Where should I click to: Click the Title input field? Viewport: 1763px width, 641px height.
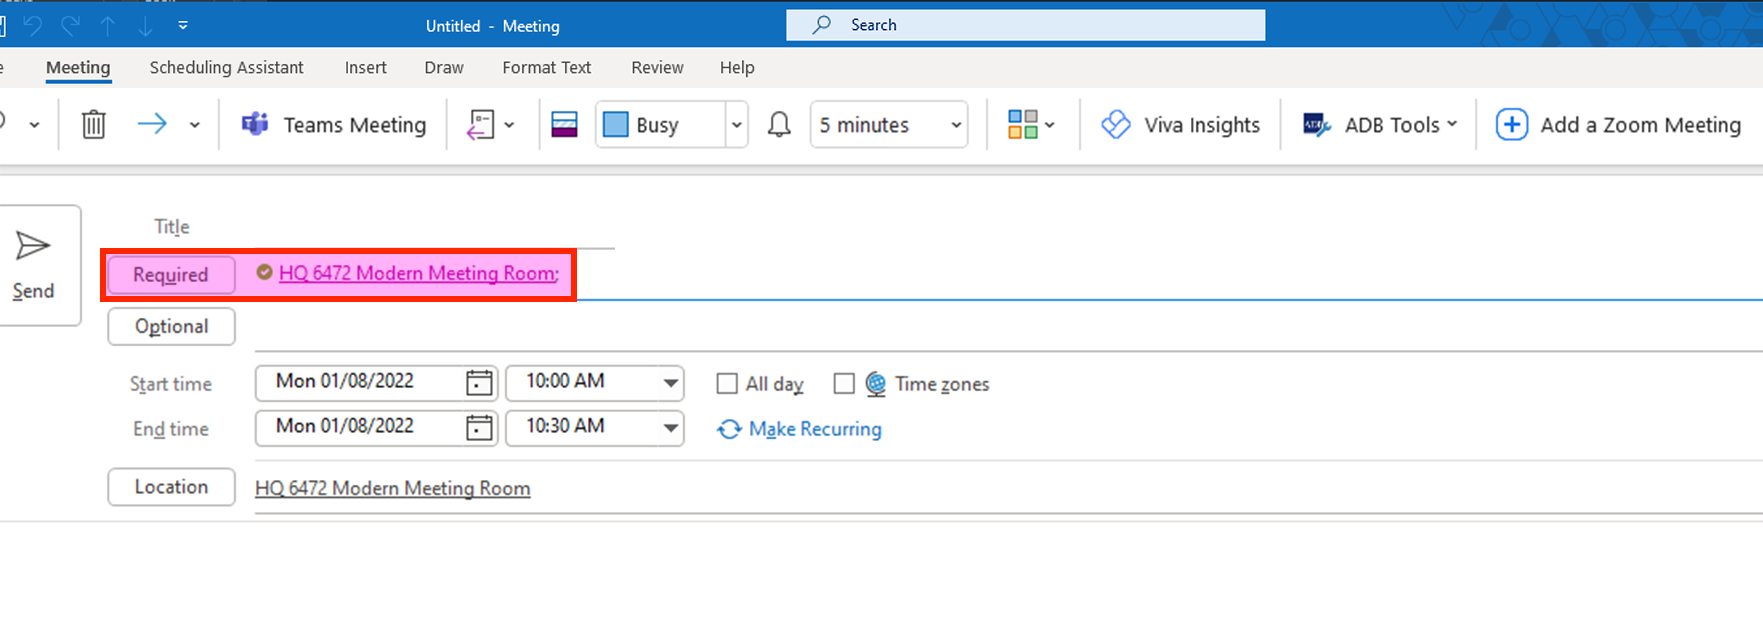pyautogui.click(x=435, y=229)
